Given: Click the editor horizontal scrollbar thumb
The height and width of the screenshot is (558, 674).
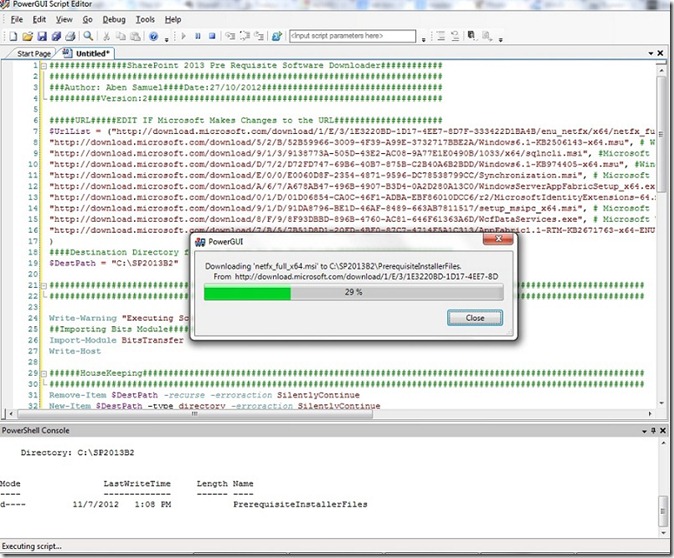Looking at the screenshot, I should (x=194, y=414).
